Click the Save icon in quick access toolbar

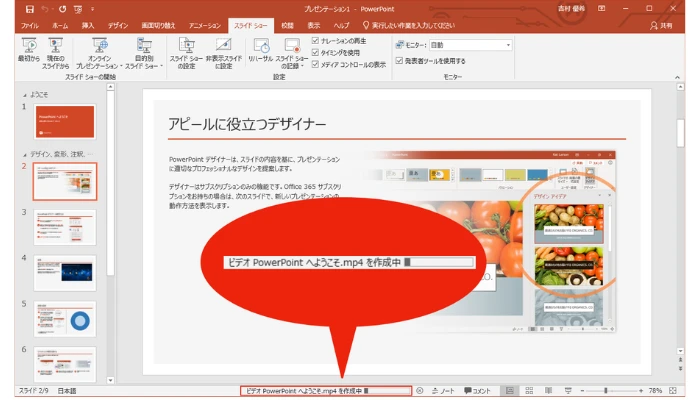[29, 9]
